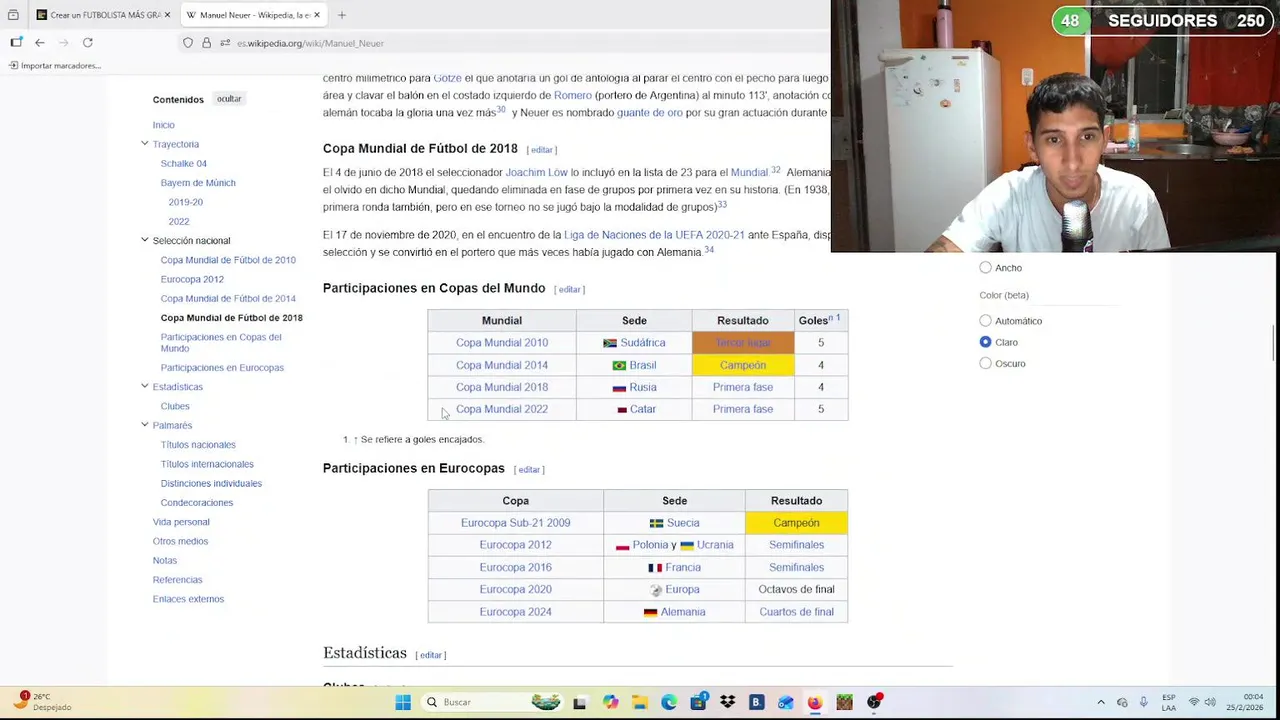1280x720 pixels.
Task: Show hidden system tray icons
Action: pyautogui.click(x=1101, y=702)
